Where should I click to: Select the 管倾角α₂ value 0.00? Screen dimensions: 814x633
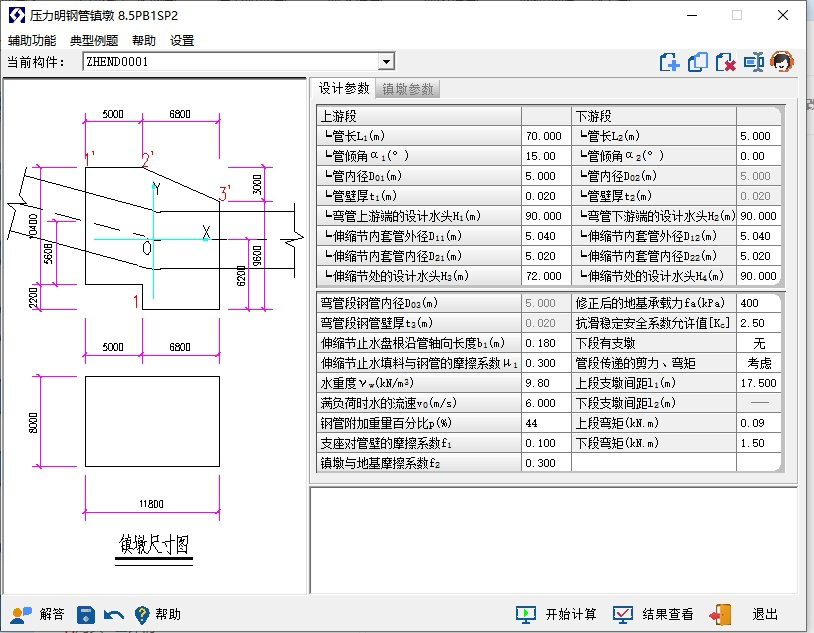tap(758, 156)
